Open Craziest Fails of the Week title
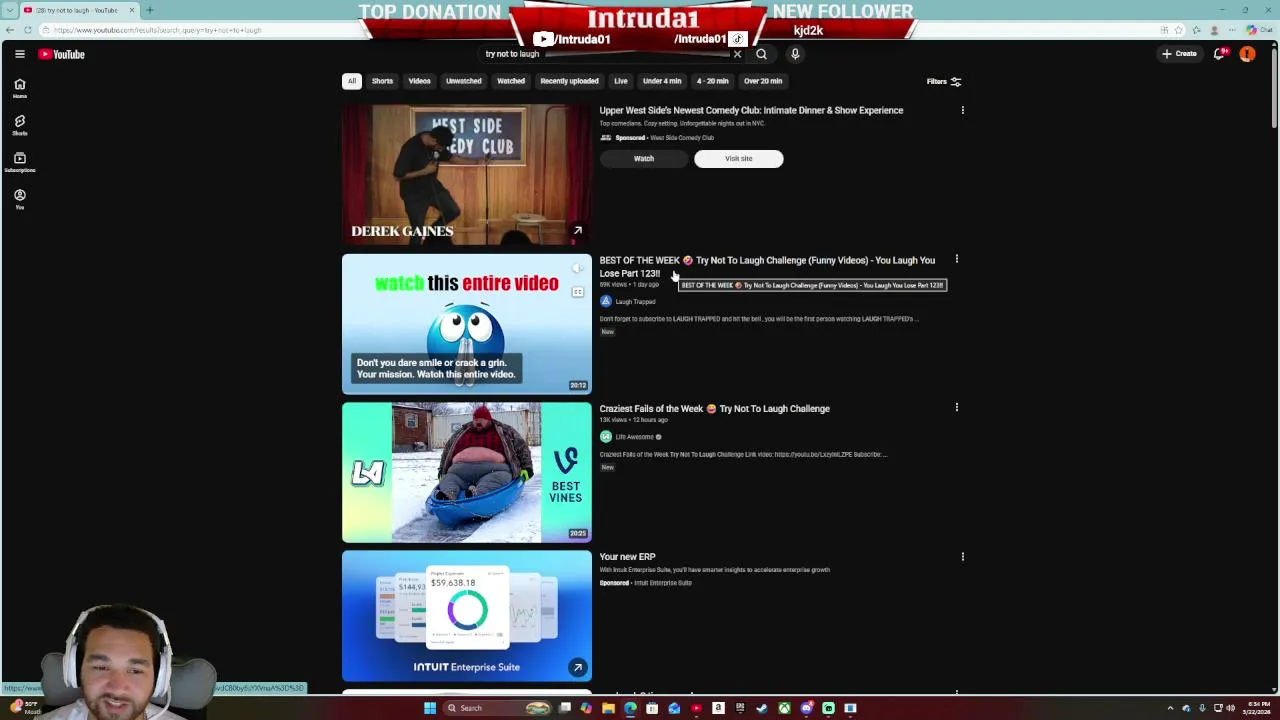This screenshot has width=1280, height=720. click(x=714, y=408)
